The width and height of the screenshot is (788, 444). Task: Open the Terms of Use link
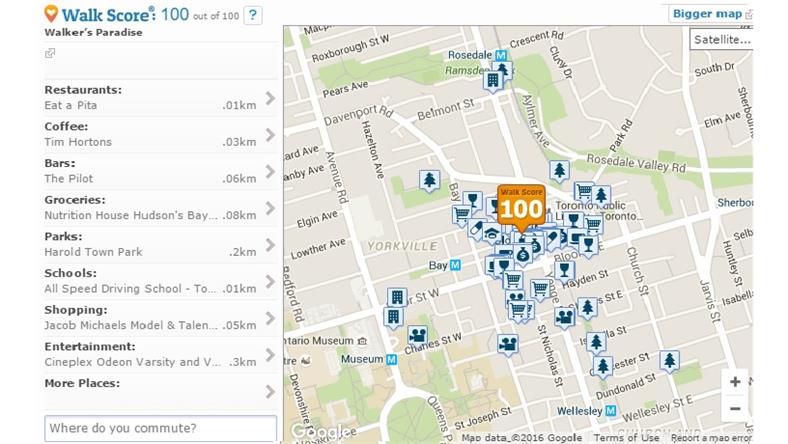click(x=629, y=438)
